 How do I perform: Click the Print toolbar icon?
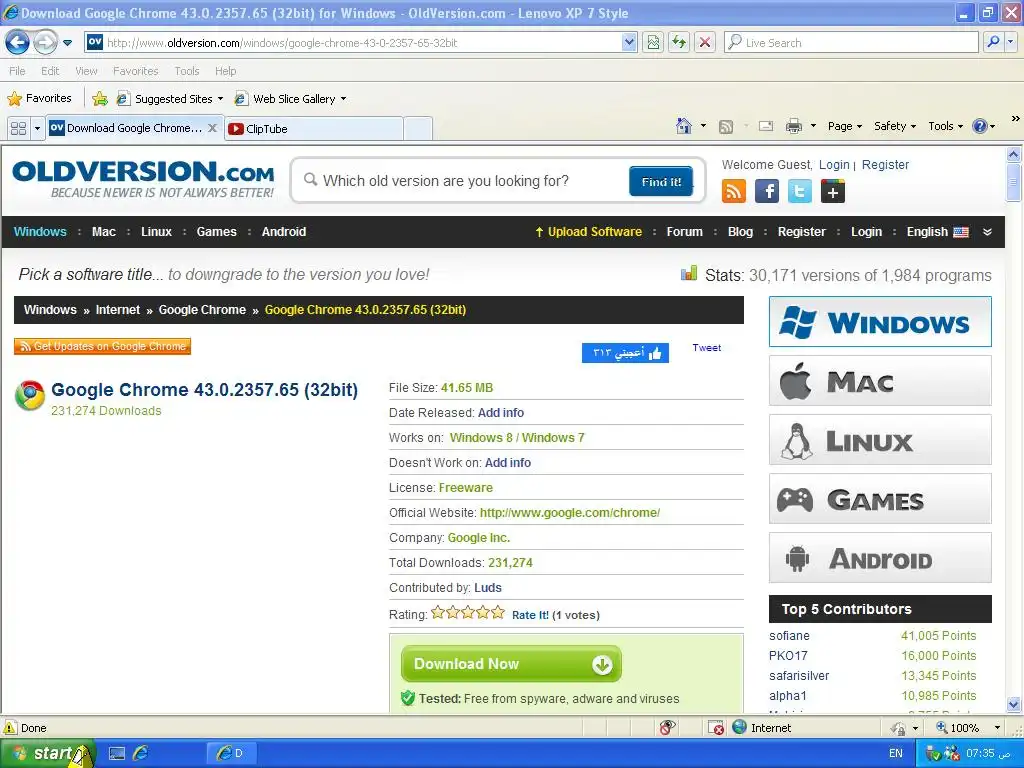[793, 126]
